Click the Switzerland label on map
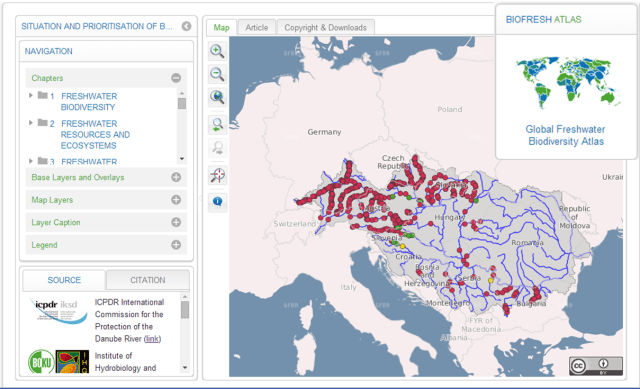The width and height of the screenshot is (640, 389). (295, 224)
